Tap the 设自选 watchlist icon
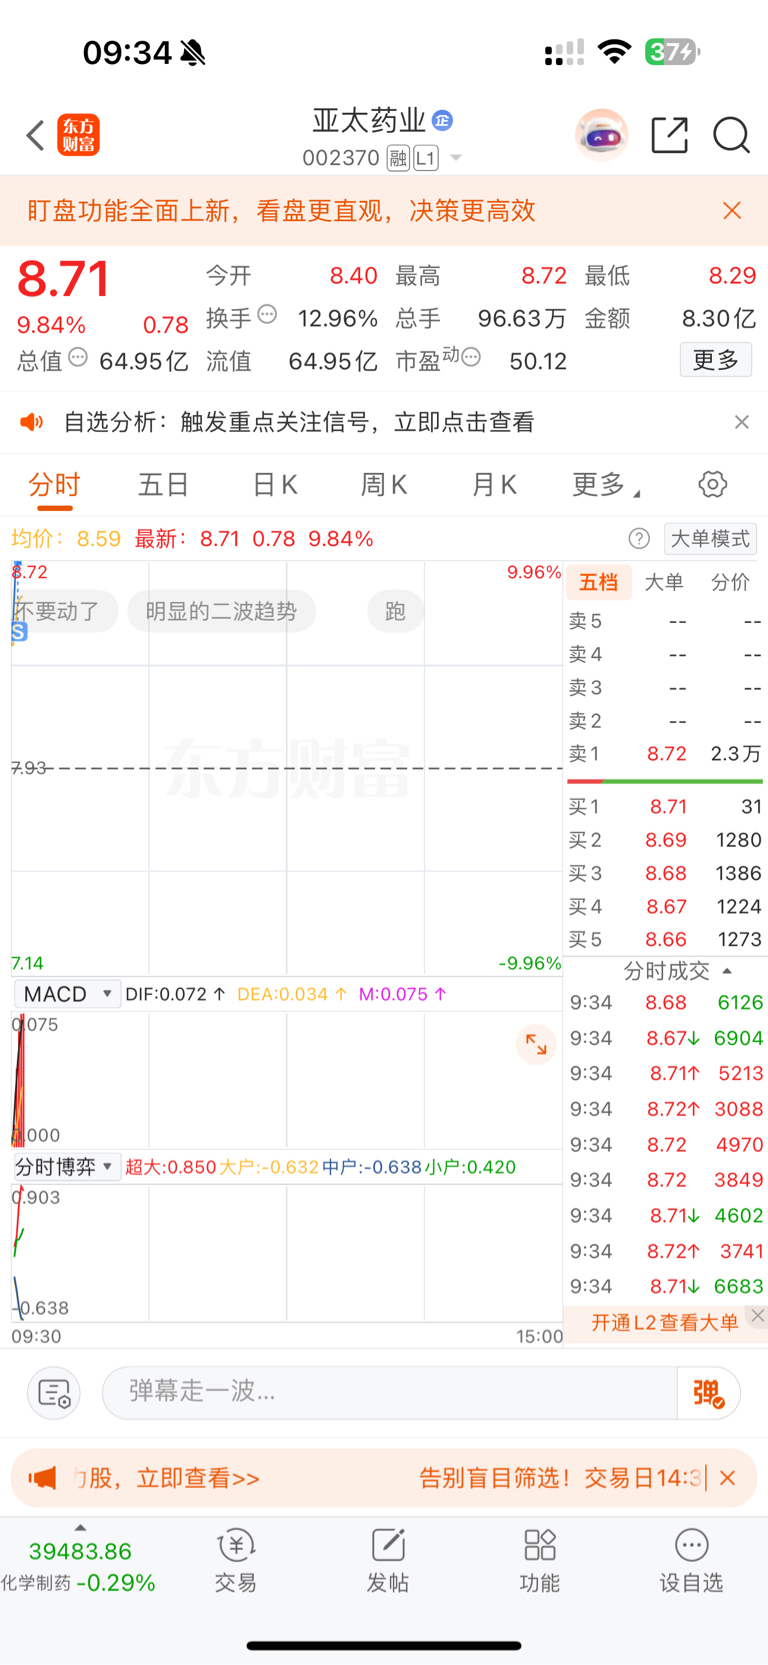 coord(691,1561)
